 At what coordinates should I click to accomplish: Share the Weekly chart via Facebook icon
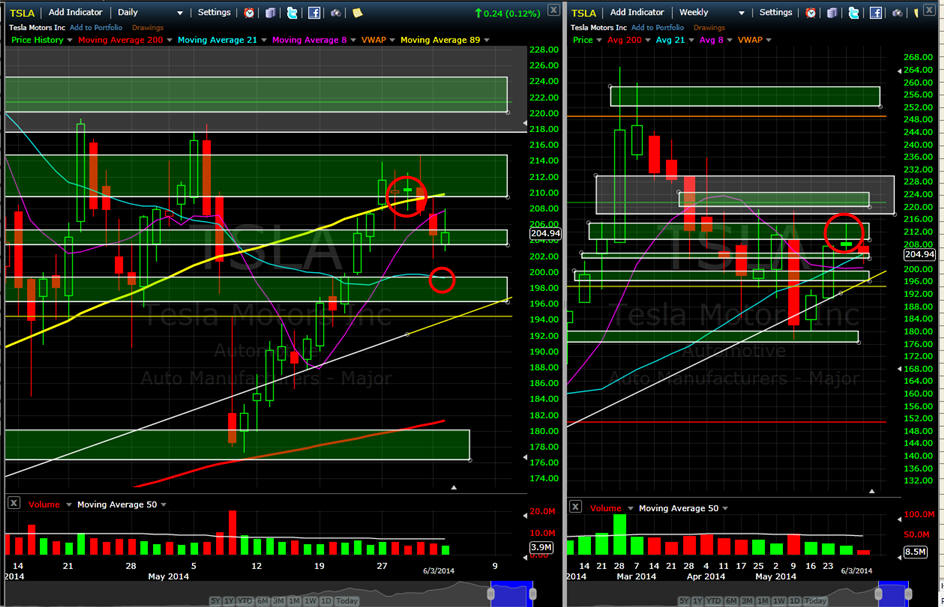(875, 12)
